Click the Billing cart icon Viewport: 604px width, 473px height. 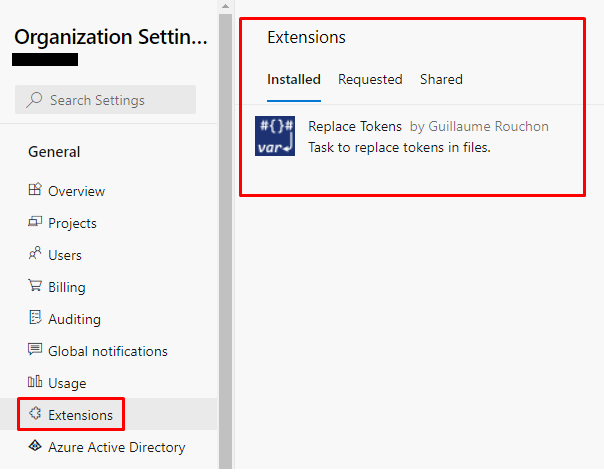[35, 286]
